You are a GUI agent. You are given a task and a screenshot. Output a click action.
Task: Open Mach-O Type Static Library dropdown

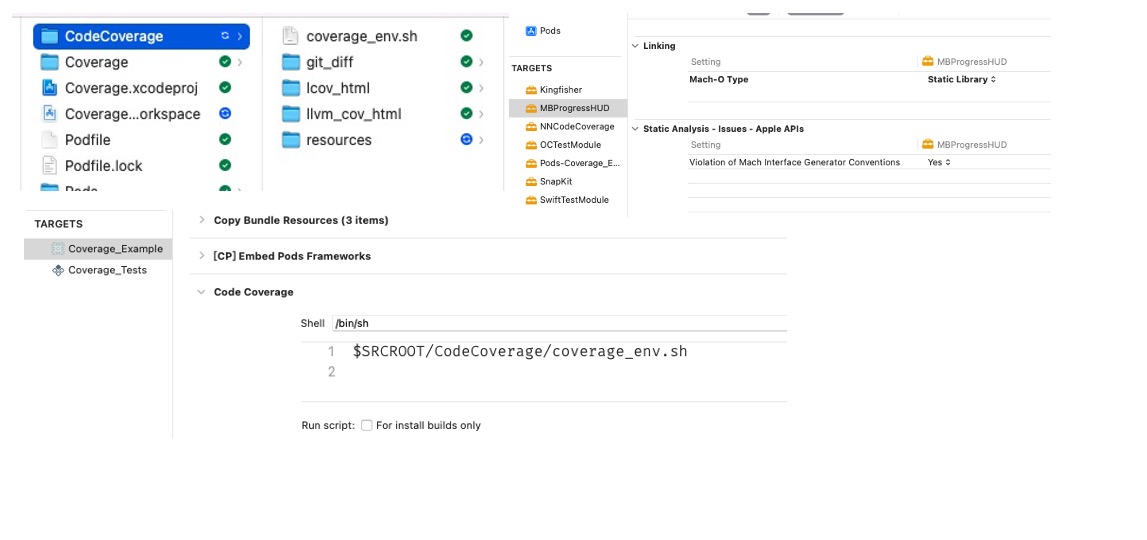point(961,79)
